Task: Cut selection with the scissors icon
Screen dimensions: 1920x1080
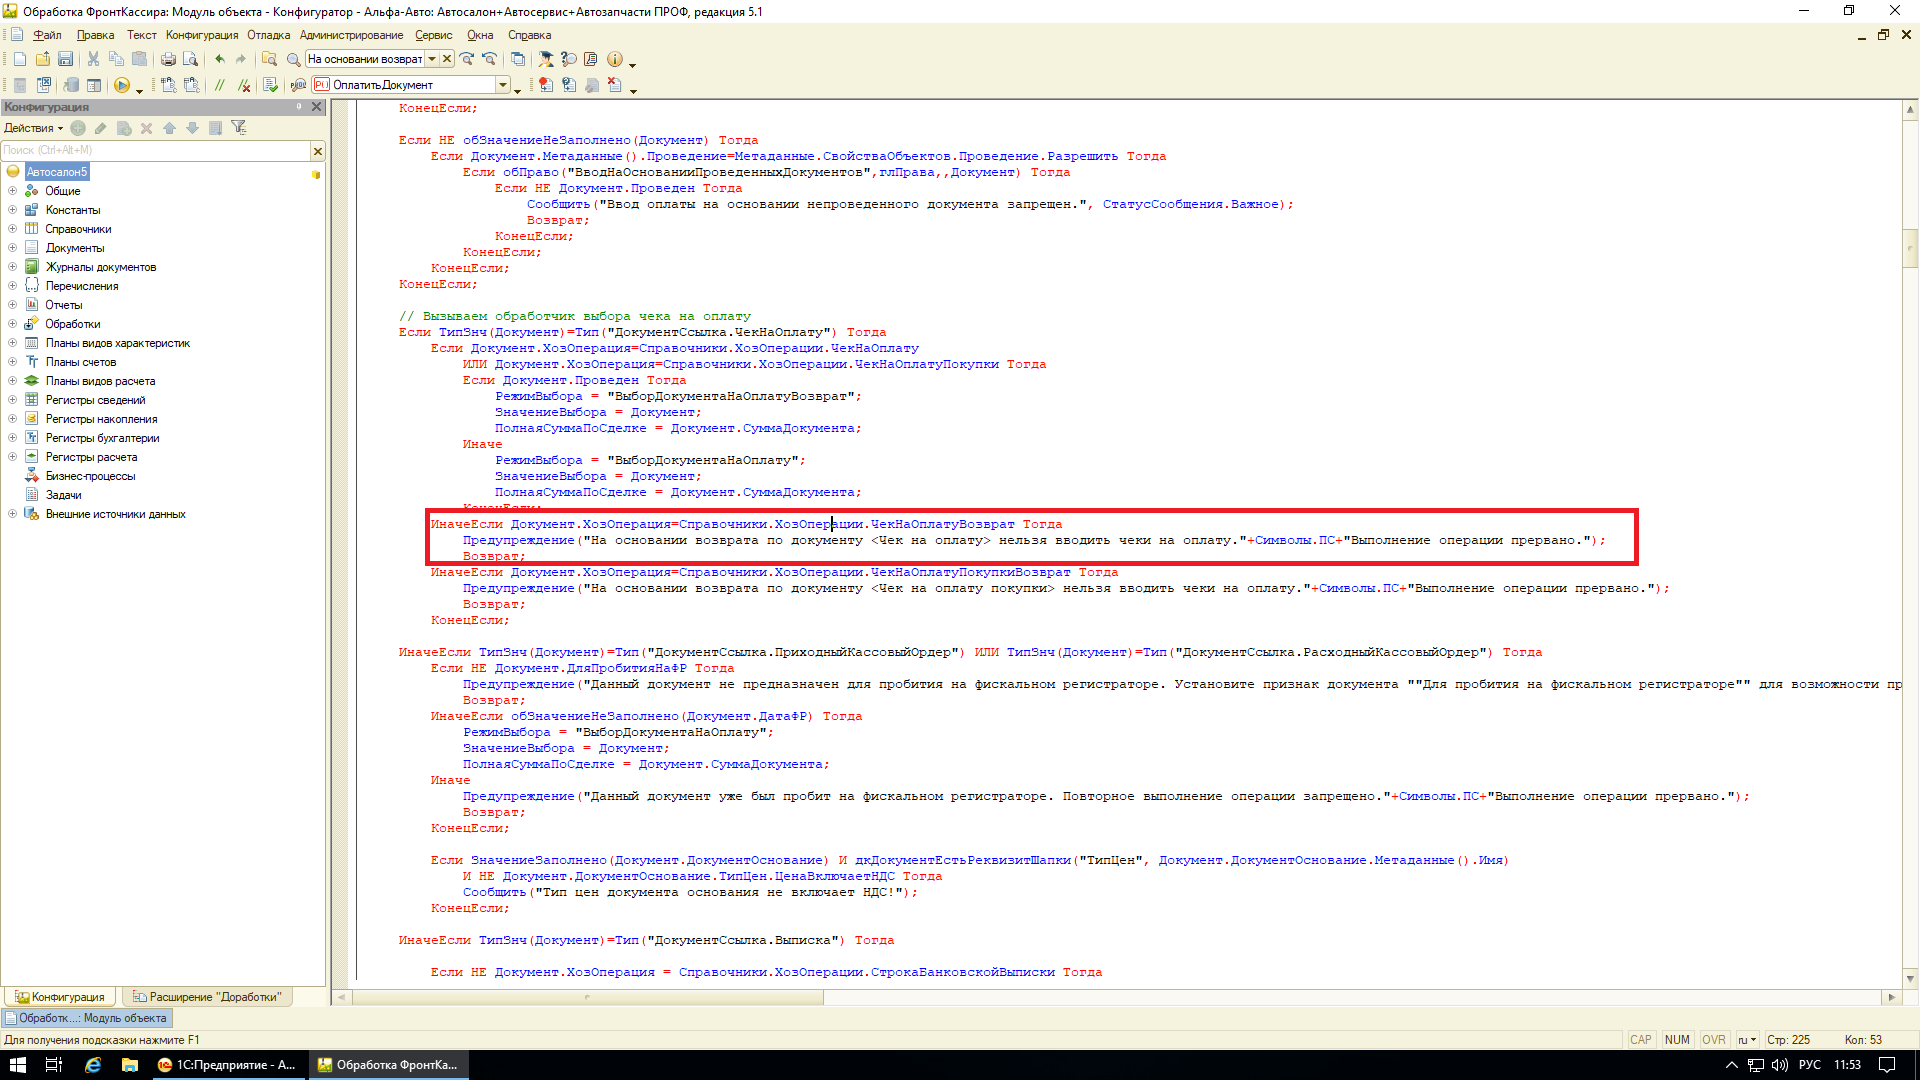Action: pyautogui.click(x=93, y=60)
